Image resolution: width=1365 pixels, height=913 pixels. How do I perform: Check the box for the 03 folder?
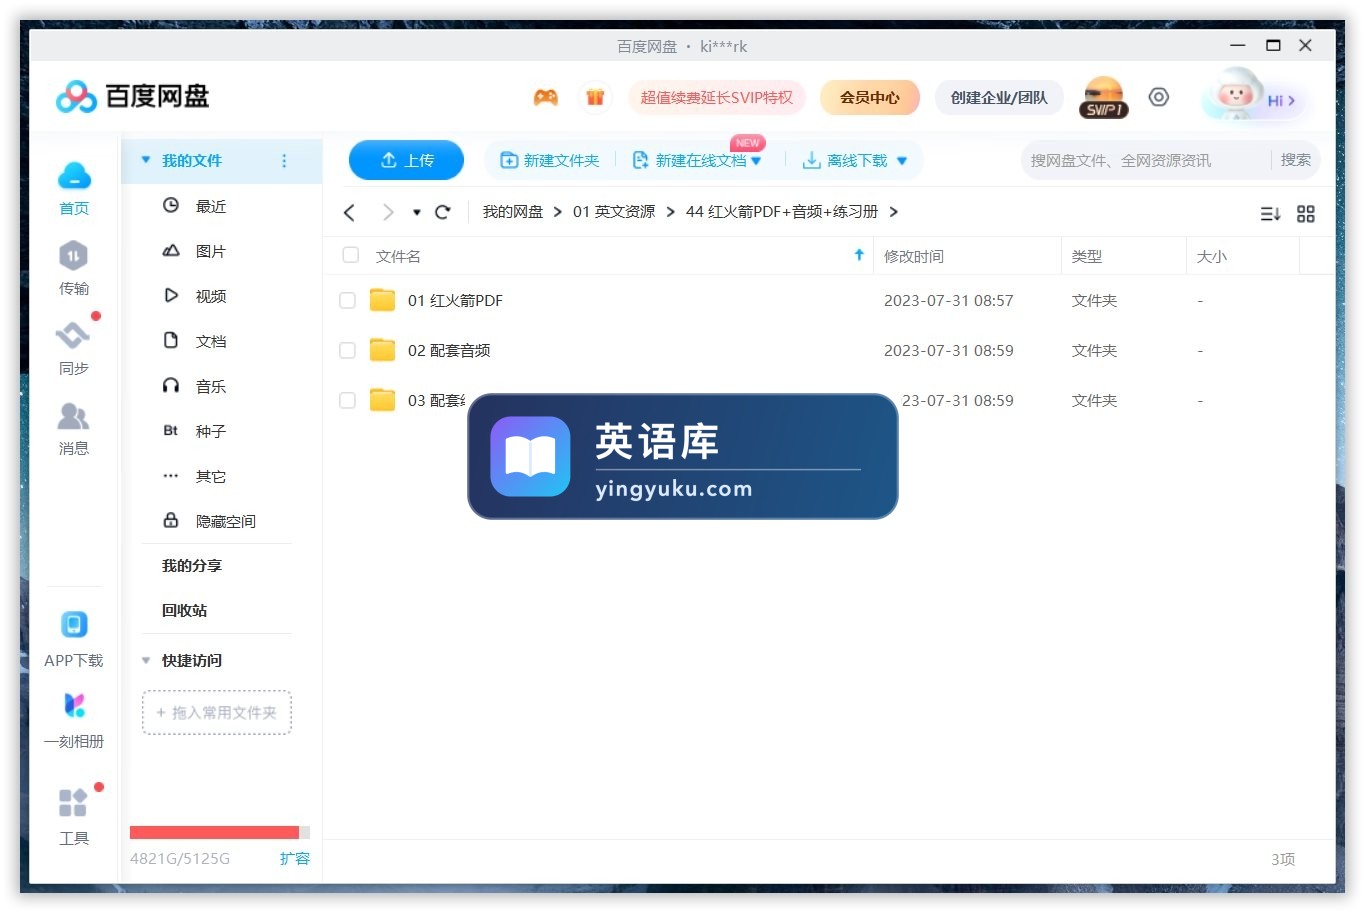[x=347, y=400]
